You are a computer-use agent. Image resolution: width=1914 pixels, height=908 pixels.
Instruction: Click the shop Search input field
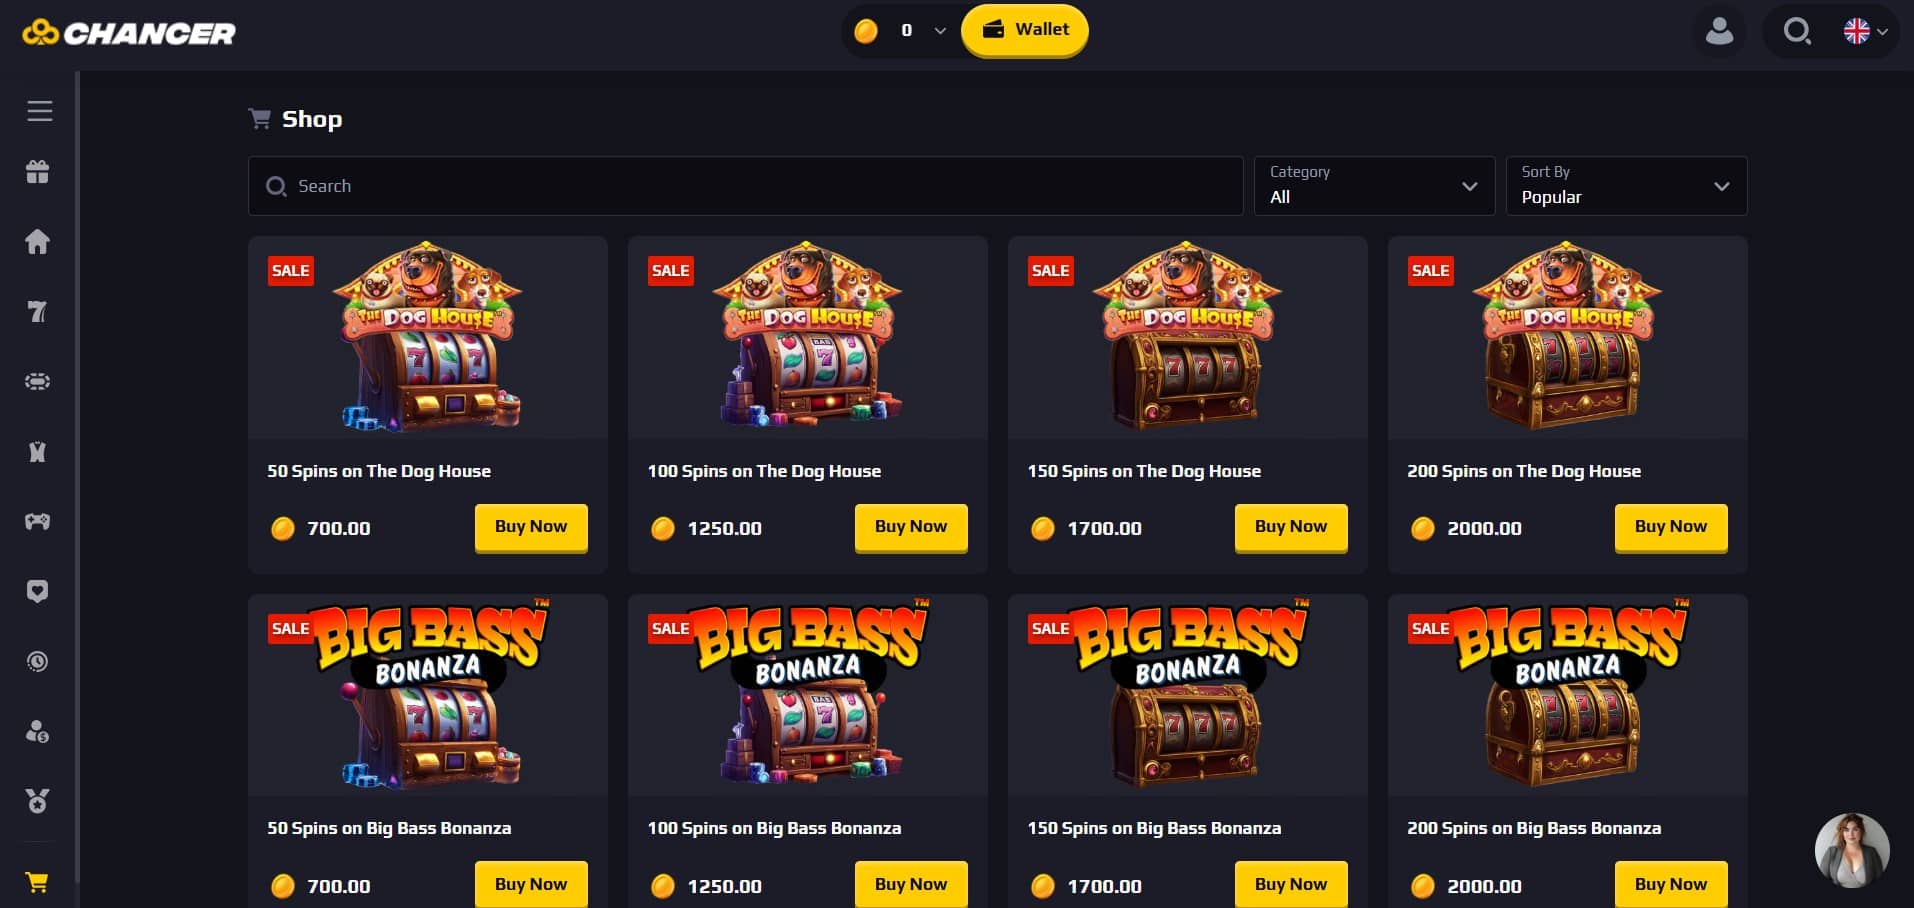point(745,186)
